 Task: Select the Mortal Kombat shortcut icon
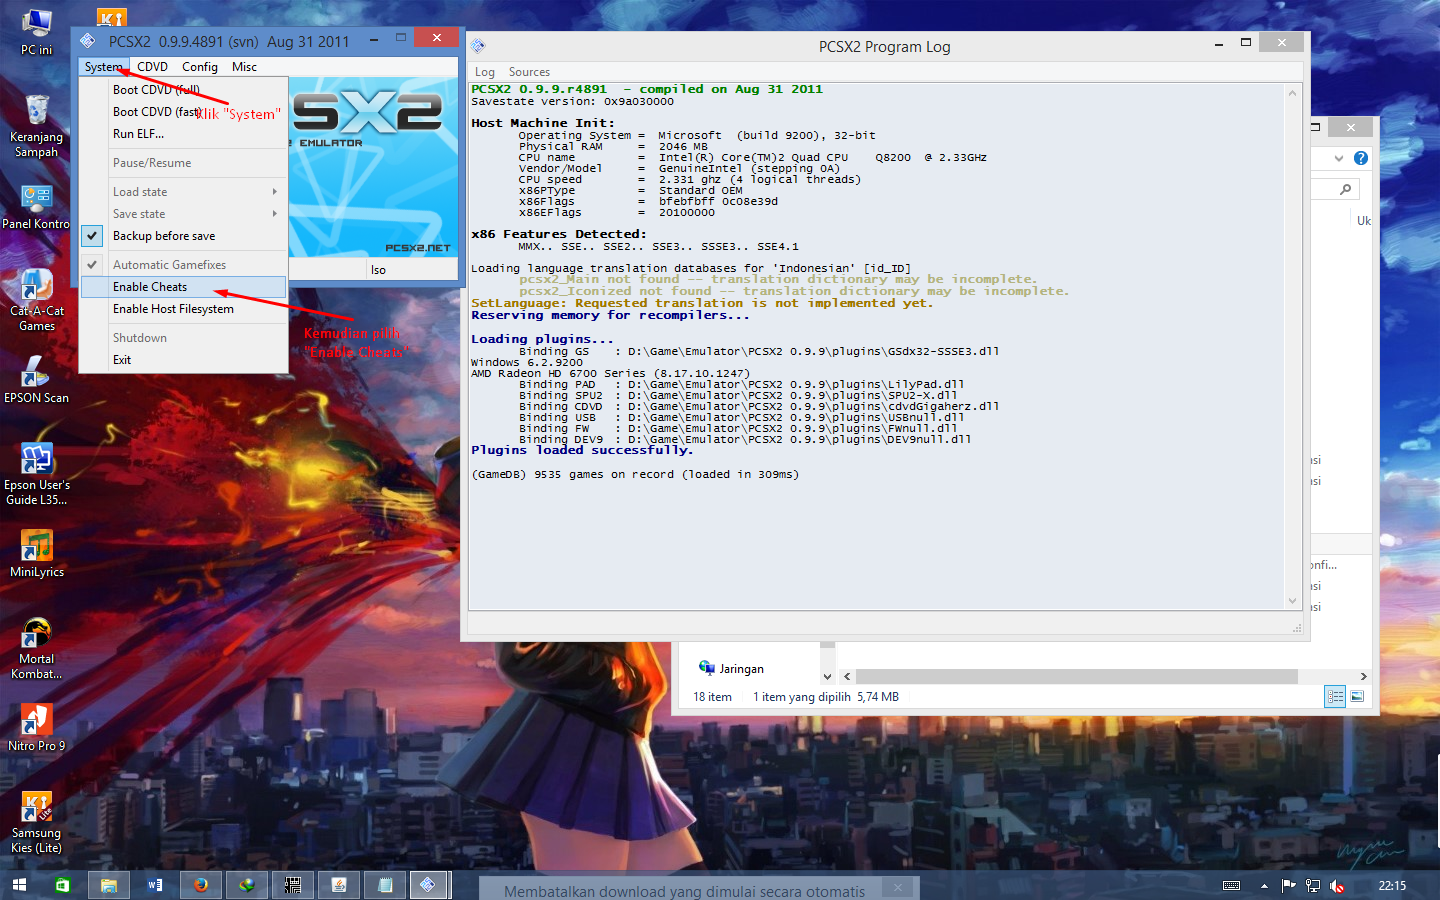(37, 648)
